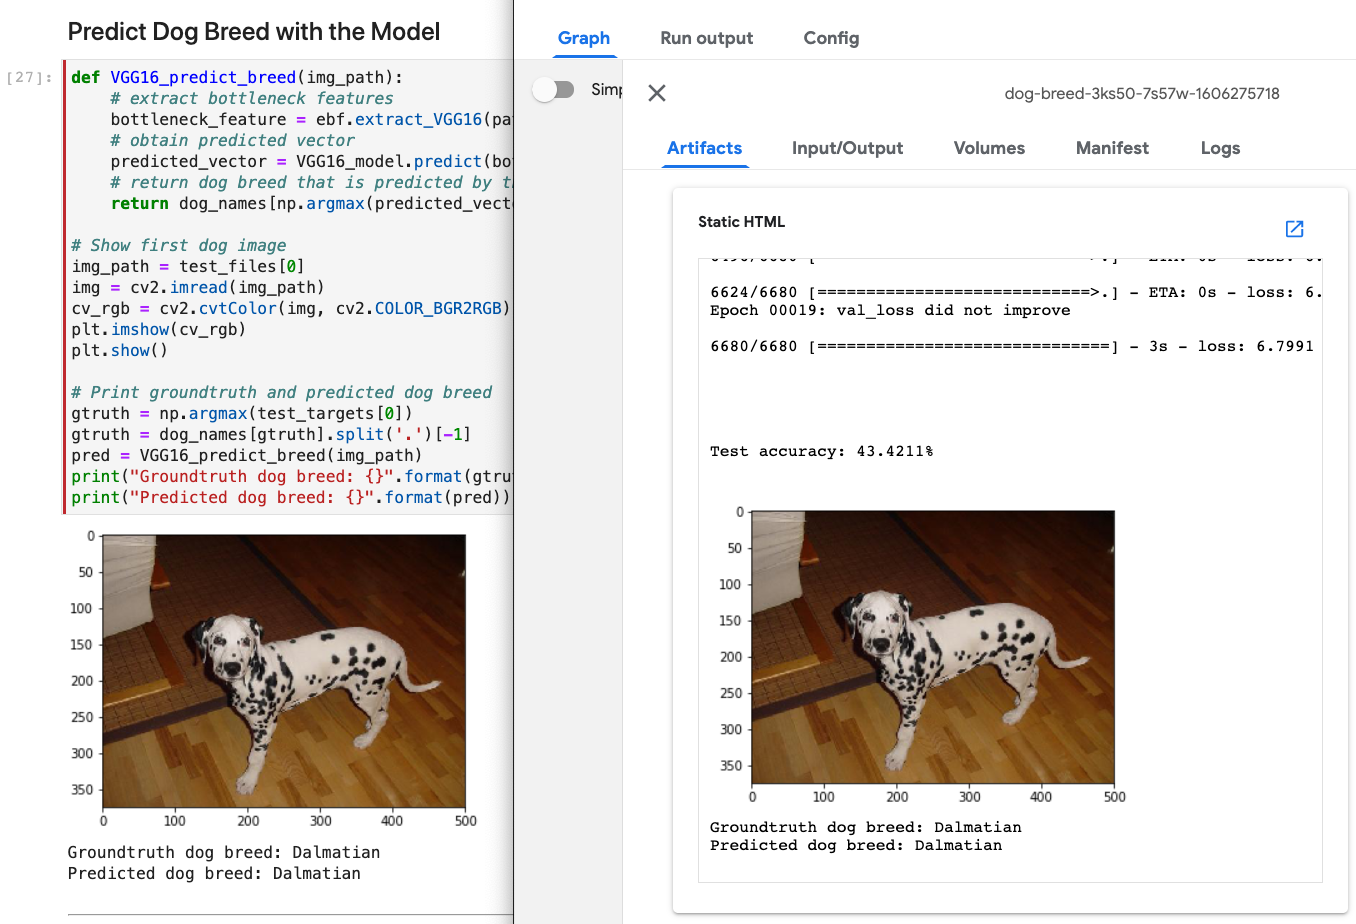Viewport: 1356px width, 924px height.
Task: Click Groundtruth dog breed line in notebook output
Action: [224, 853]
